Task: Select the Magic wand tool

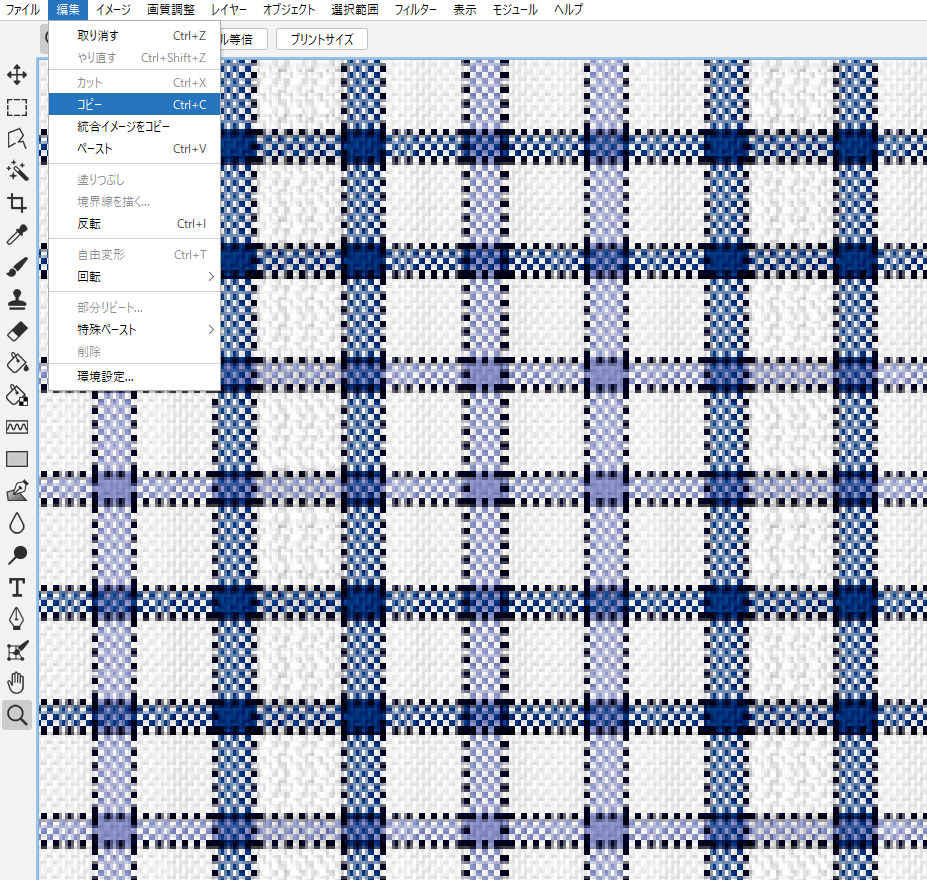Action: click(x=17, y=171)
